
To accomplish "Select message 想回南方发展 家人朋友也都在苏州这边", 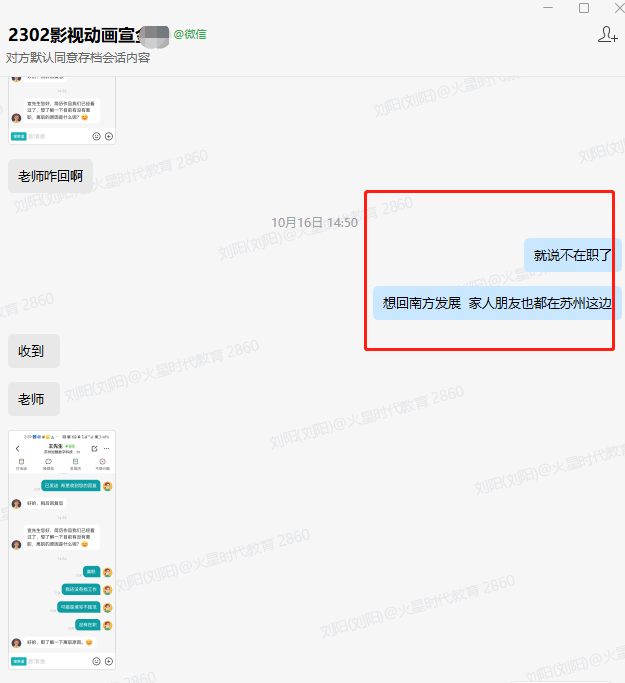I will pyautogui.click(x=497, y=303).
